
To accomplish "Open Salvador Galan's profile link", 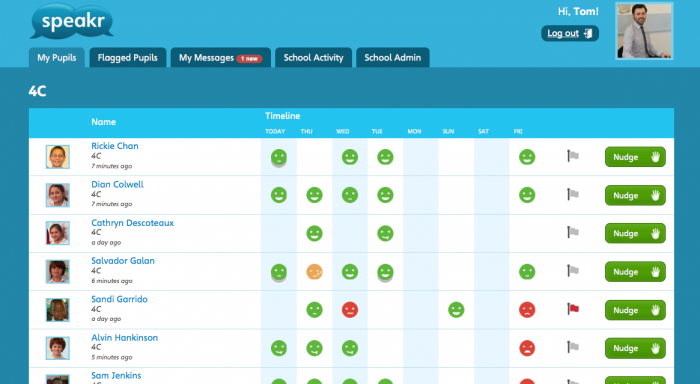I will (123, 261).
